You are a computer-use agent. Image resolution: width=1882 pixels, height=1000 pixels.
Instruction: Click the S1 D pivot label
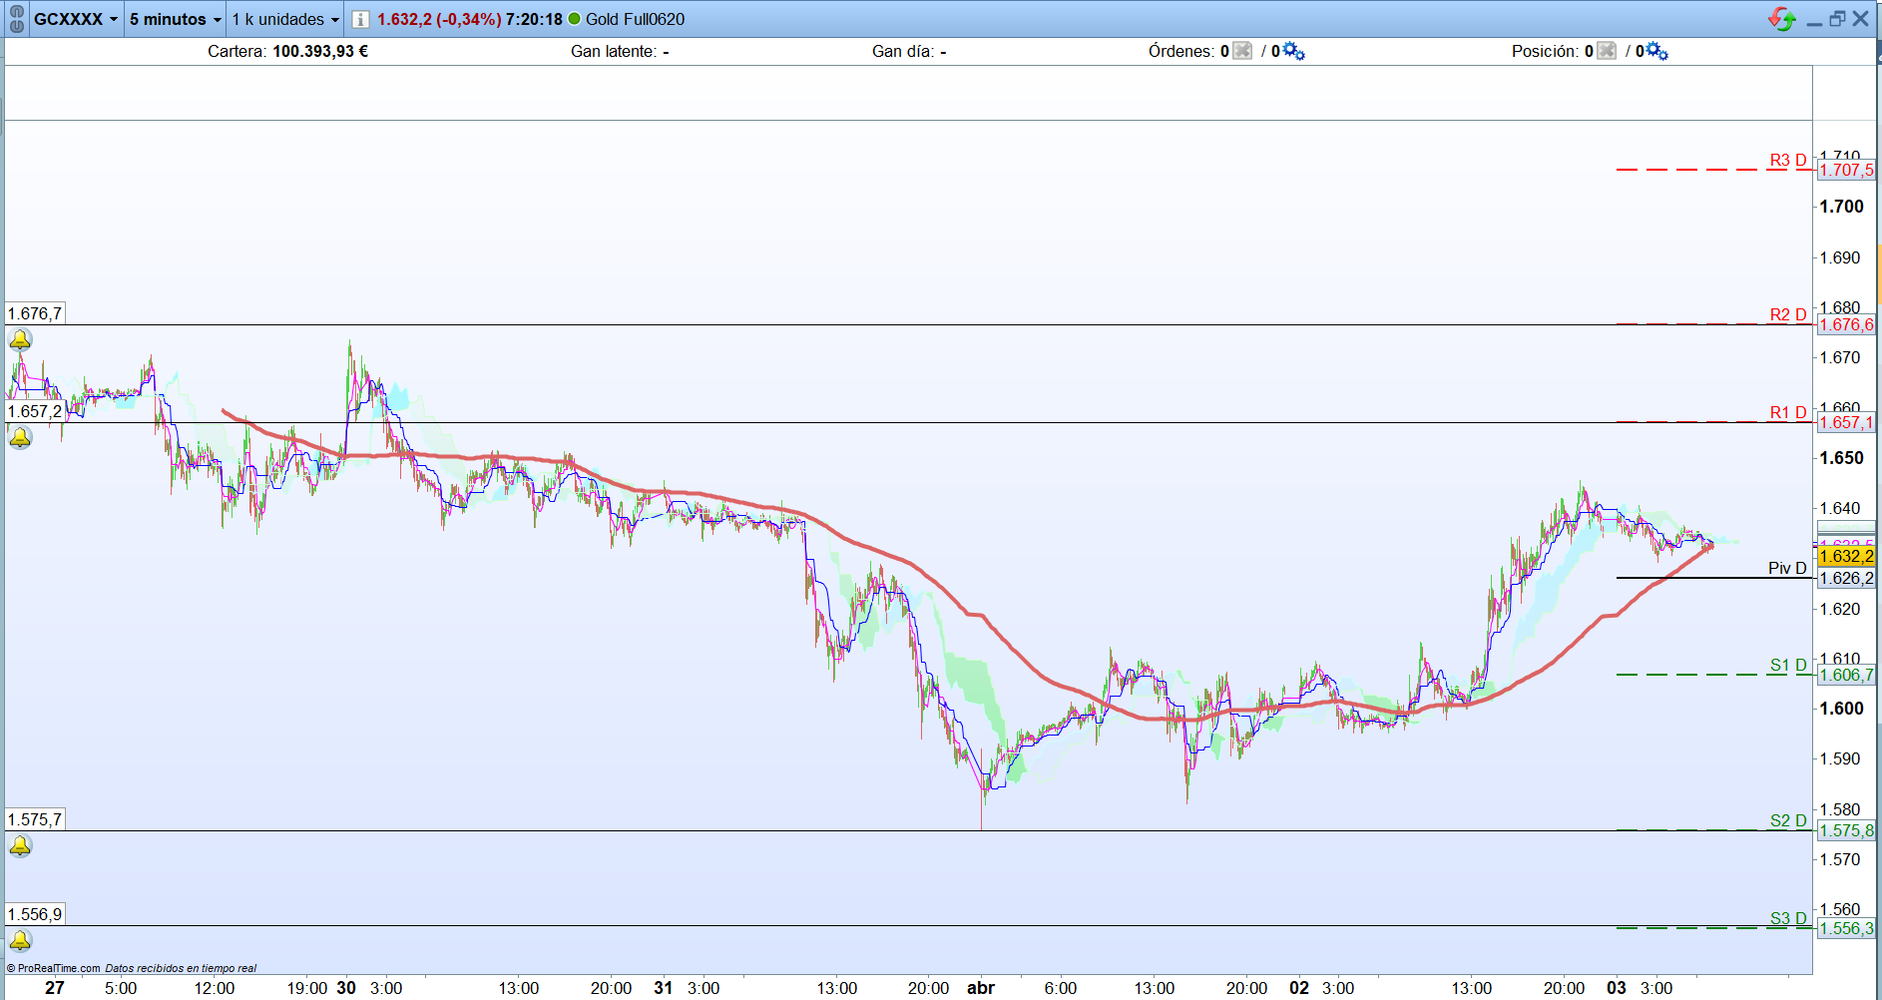pos(1788,665)
